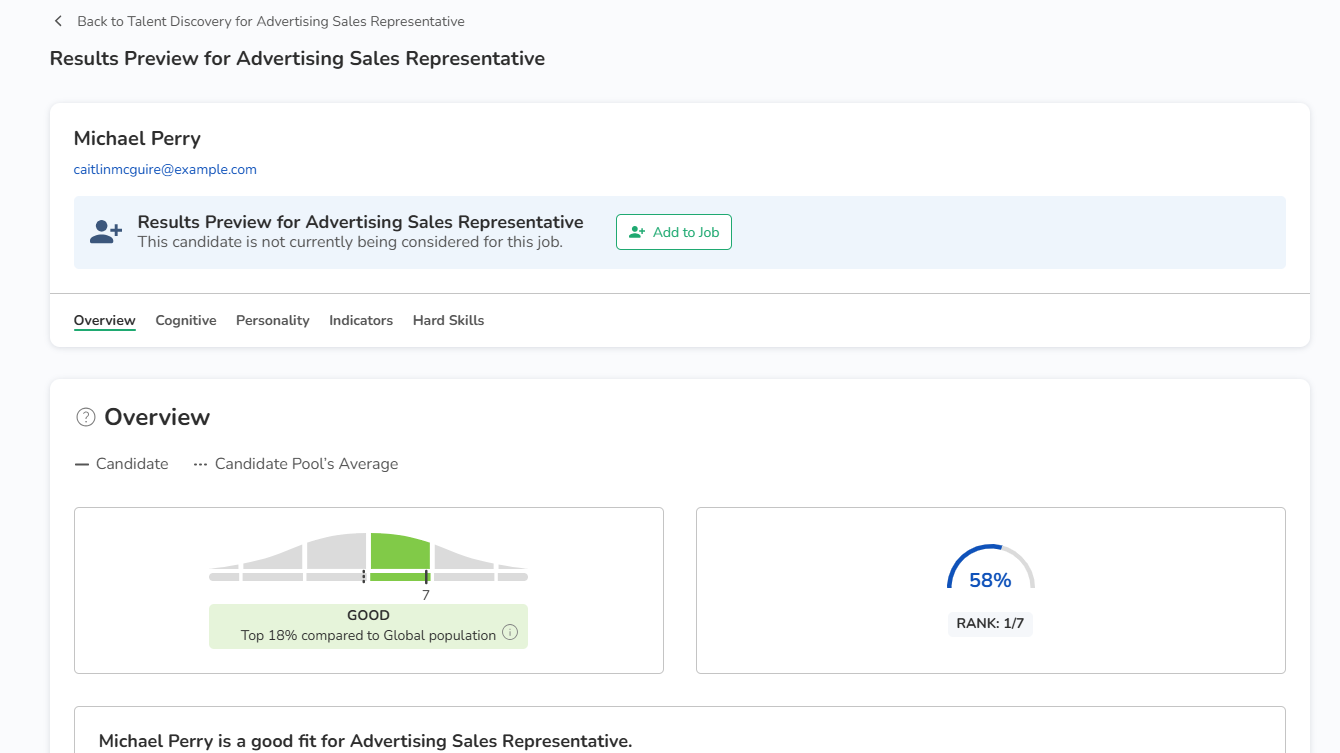1340x753 pixels.
Task: Click the dotted pool average marker on curve
Action: point(364,577)
